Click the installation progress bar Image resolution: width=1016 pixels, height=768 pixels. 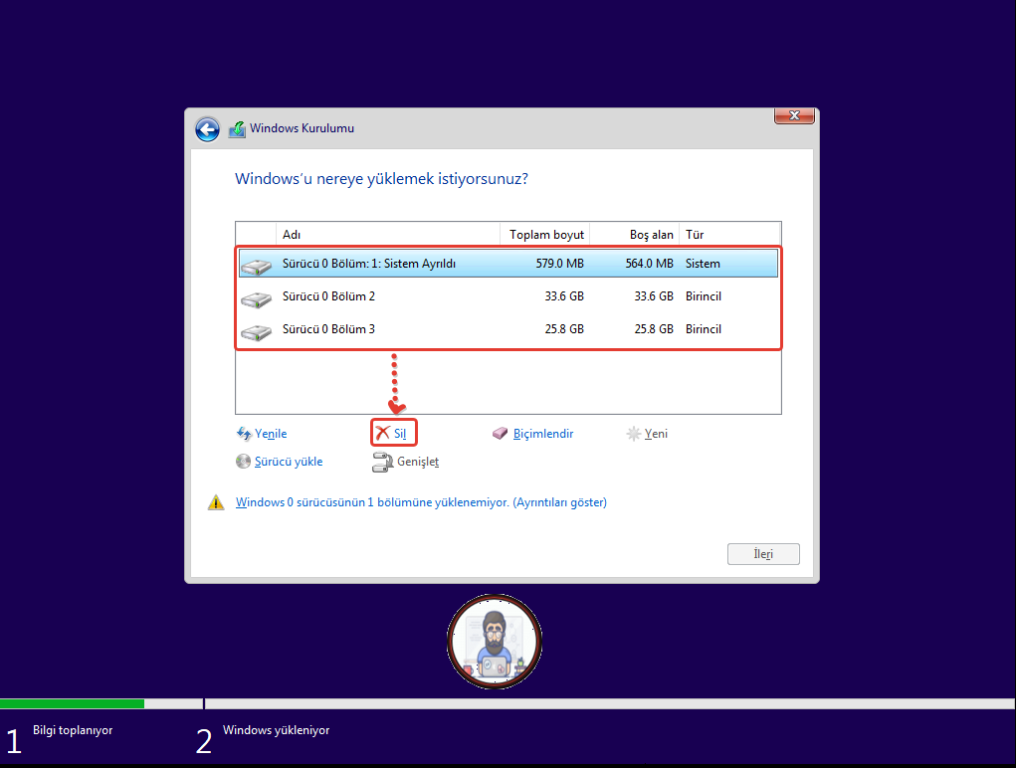tap(508, 704)
